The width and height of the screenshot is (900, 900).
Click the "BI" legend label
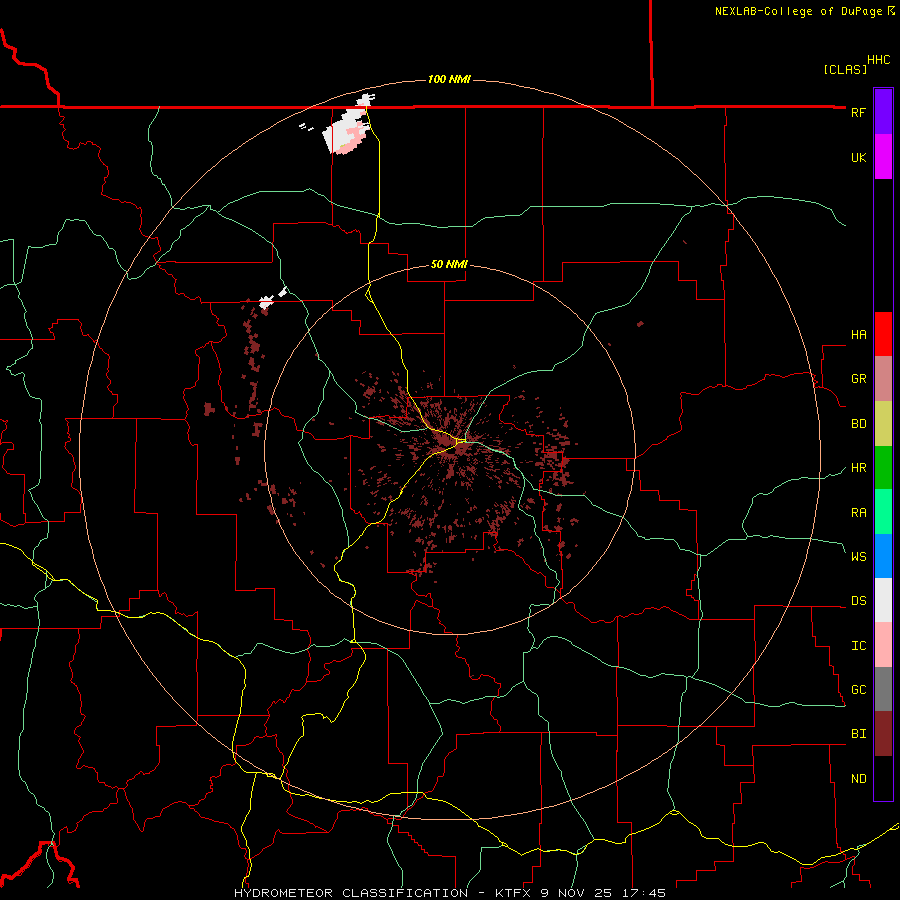858,734
